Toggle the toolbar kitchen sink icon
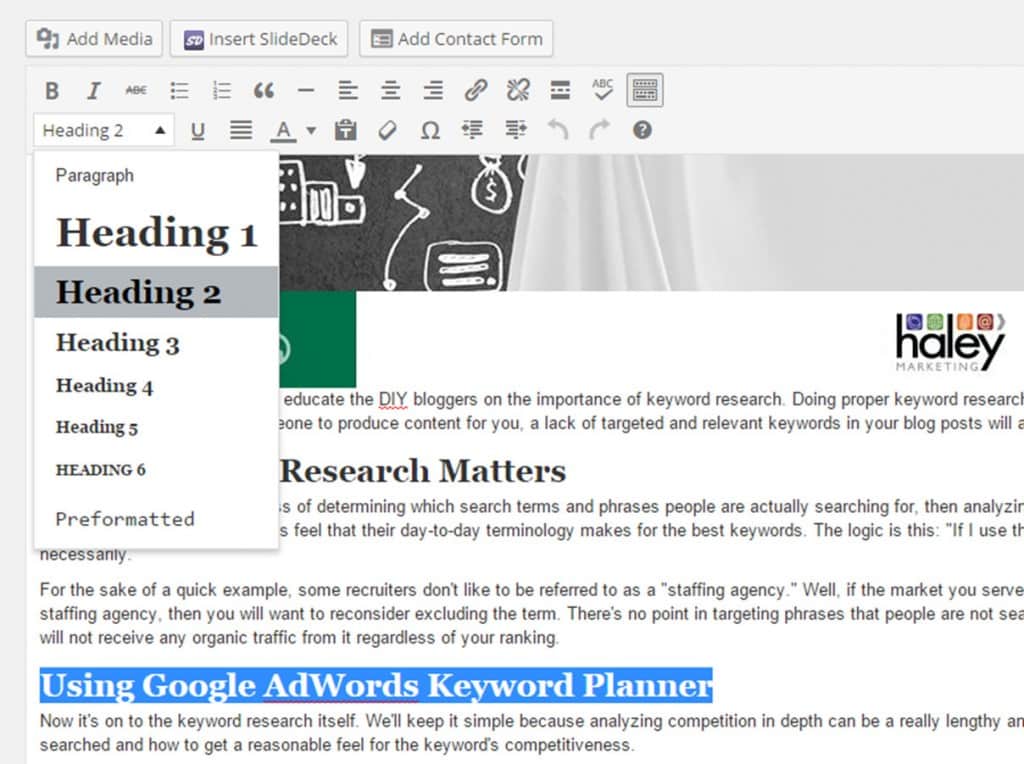Screen dimensions: 1024x764 (645, 90)
